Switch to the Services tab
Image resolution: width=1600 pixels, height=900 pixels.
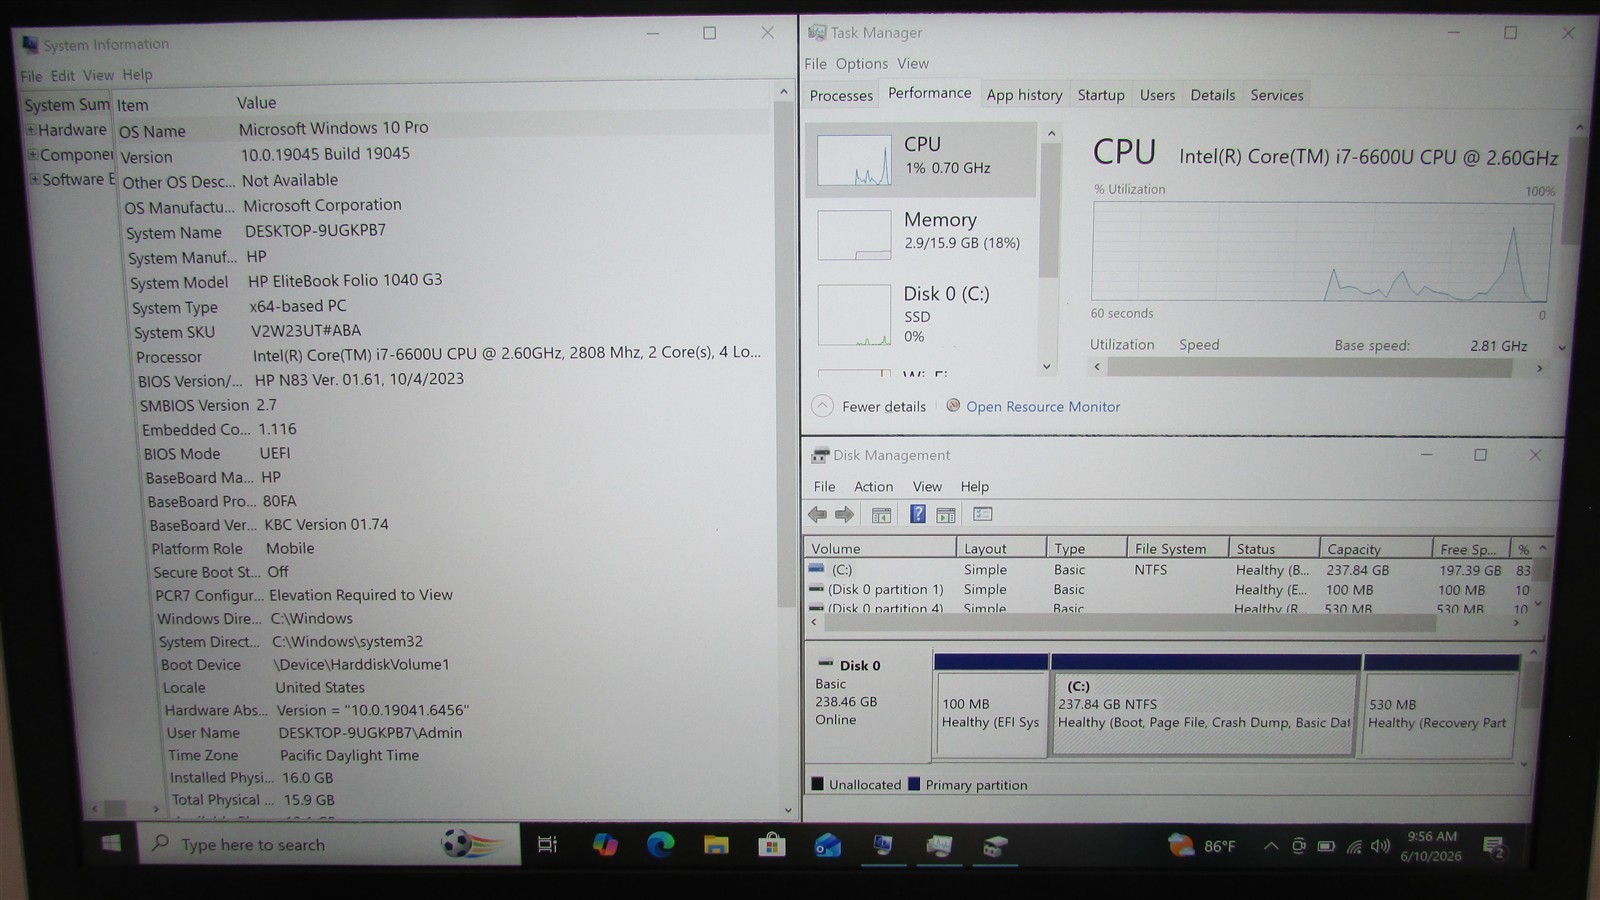1277,95
